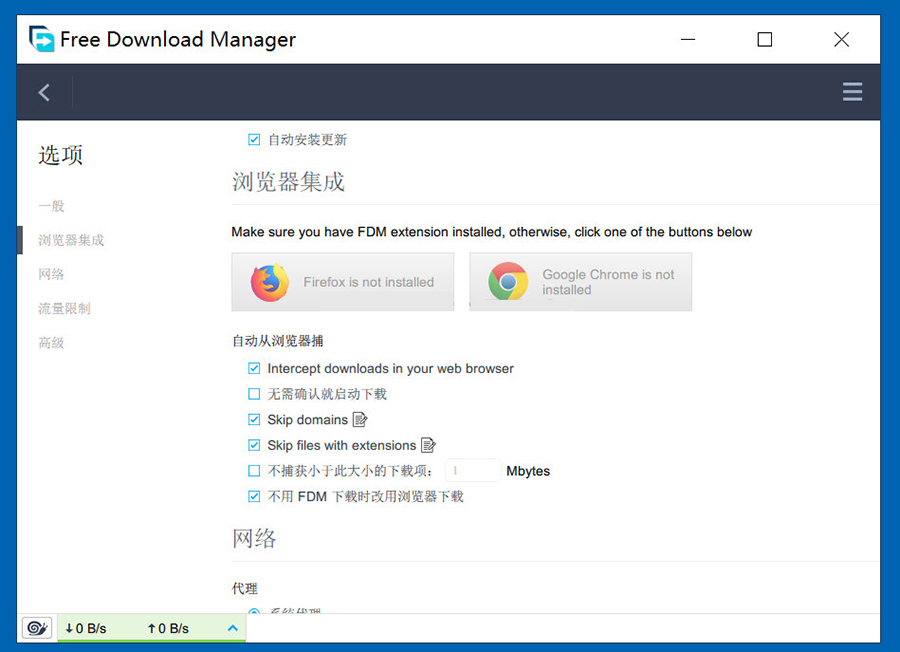Click the Mbytes size input field
Image resolution: width=900 pixels, height=652 pixels.
tap(472, 471)
